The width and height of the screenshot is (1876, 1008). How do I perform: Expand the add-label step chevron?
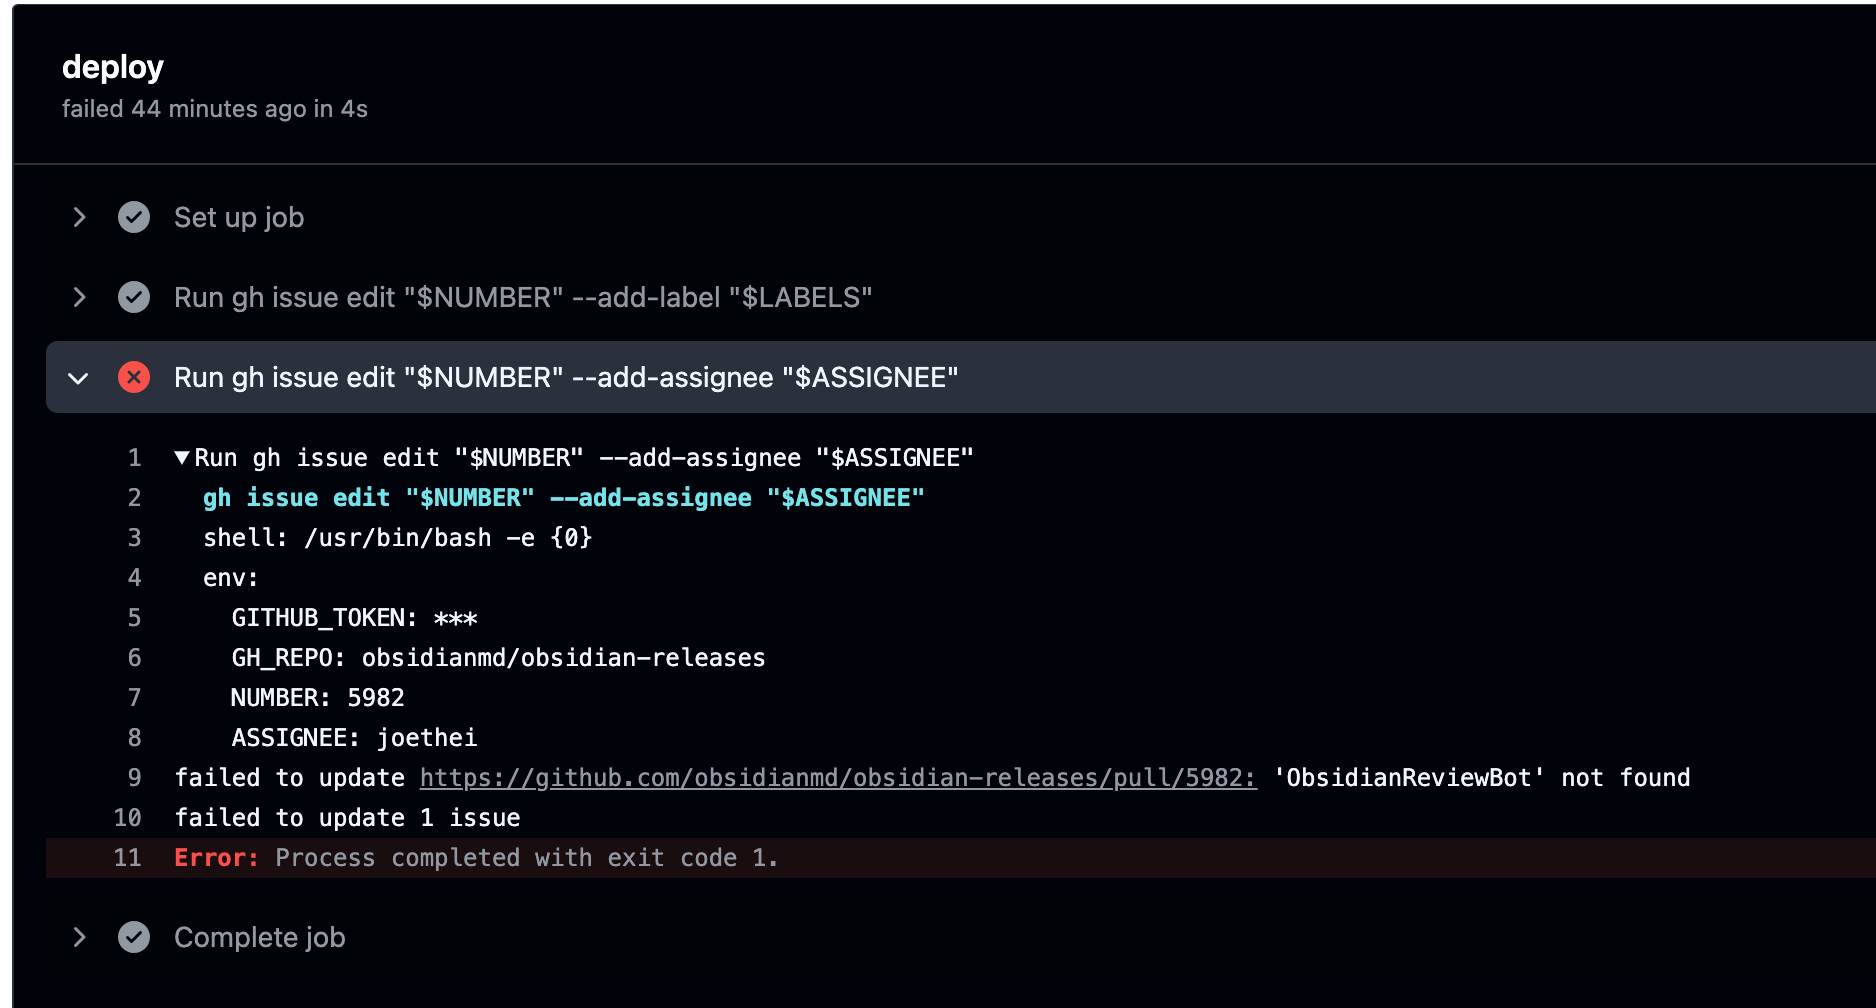tap(79, 297)
